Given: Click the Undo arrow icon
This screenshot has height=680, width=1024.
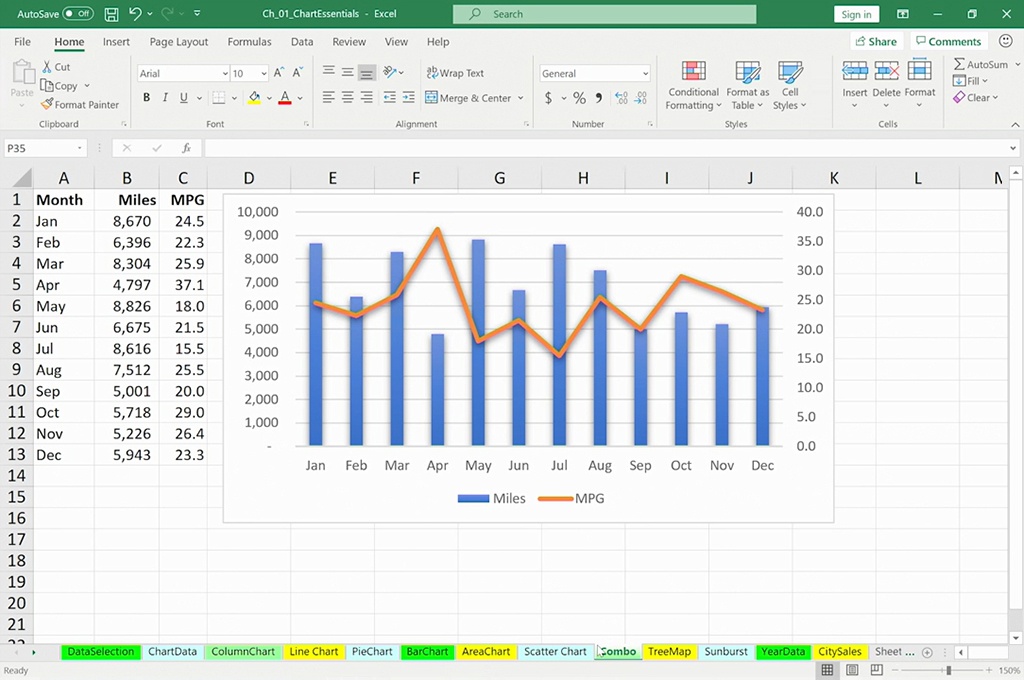Looking at the screenshot, I should [136, 14].
